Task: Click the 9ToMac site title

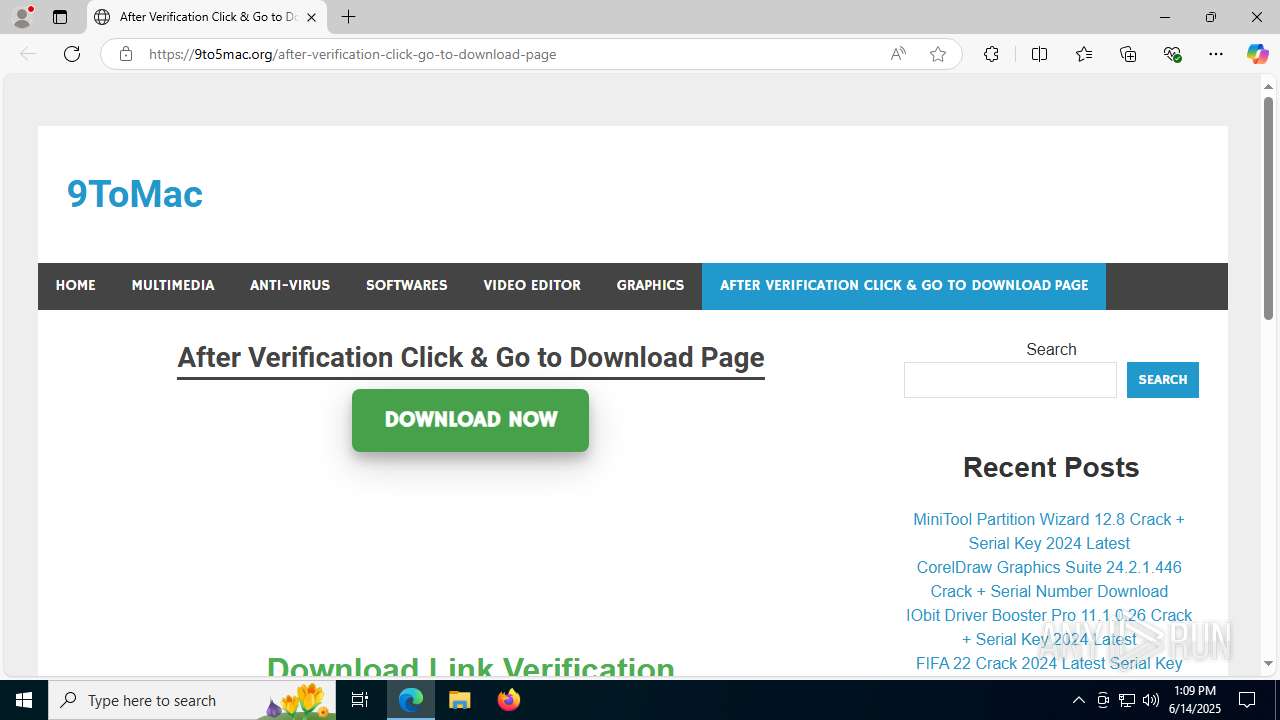Action: click(x=135, y=194)
